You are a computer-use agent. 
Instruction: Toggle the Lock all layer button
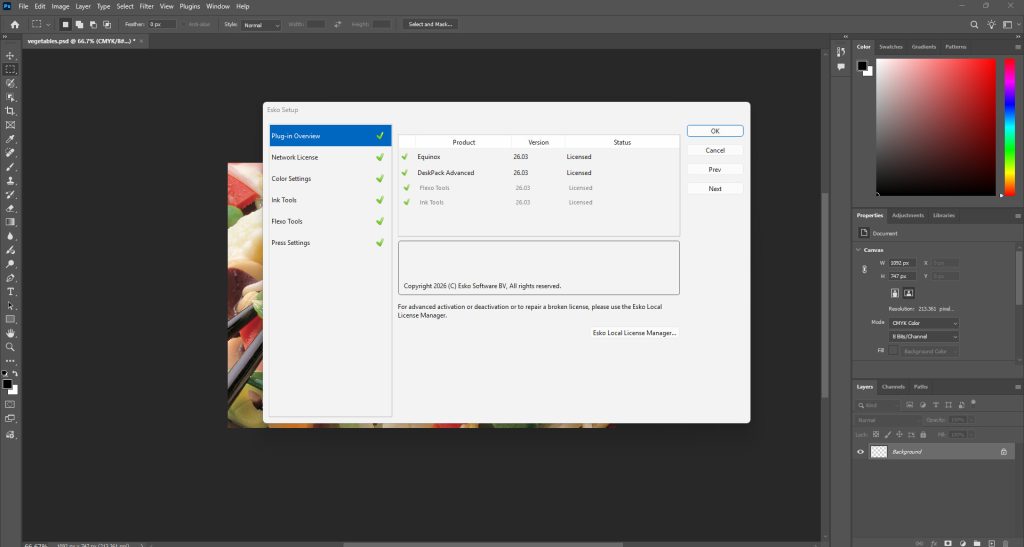coord(923,435)
